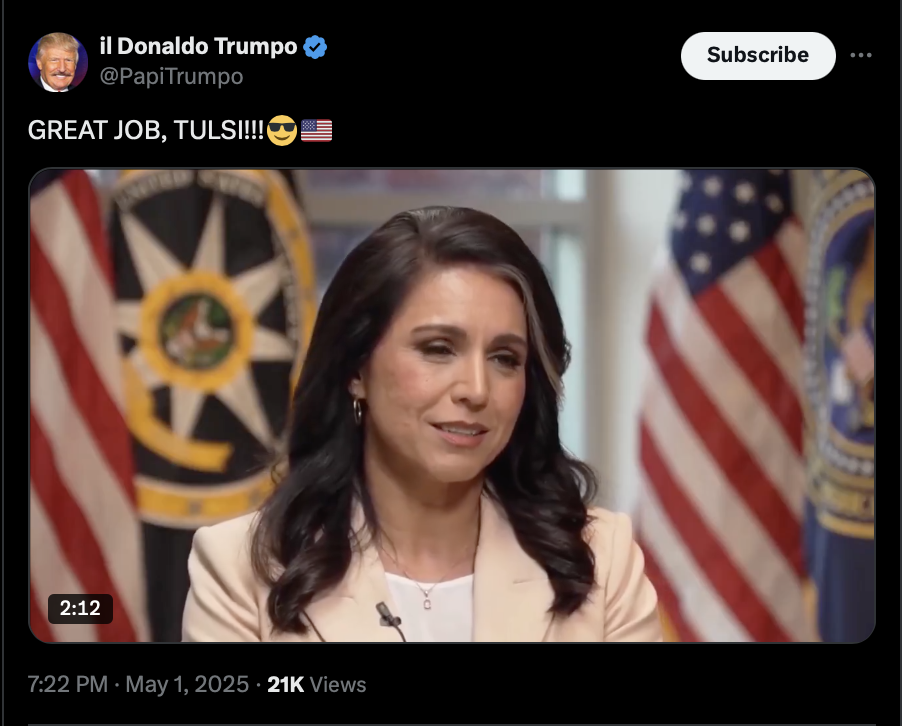Subscribe to il Donaldo Trumpo
This screenshot has width=902, height=726.
758,55
